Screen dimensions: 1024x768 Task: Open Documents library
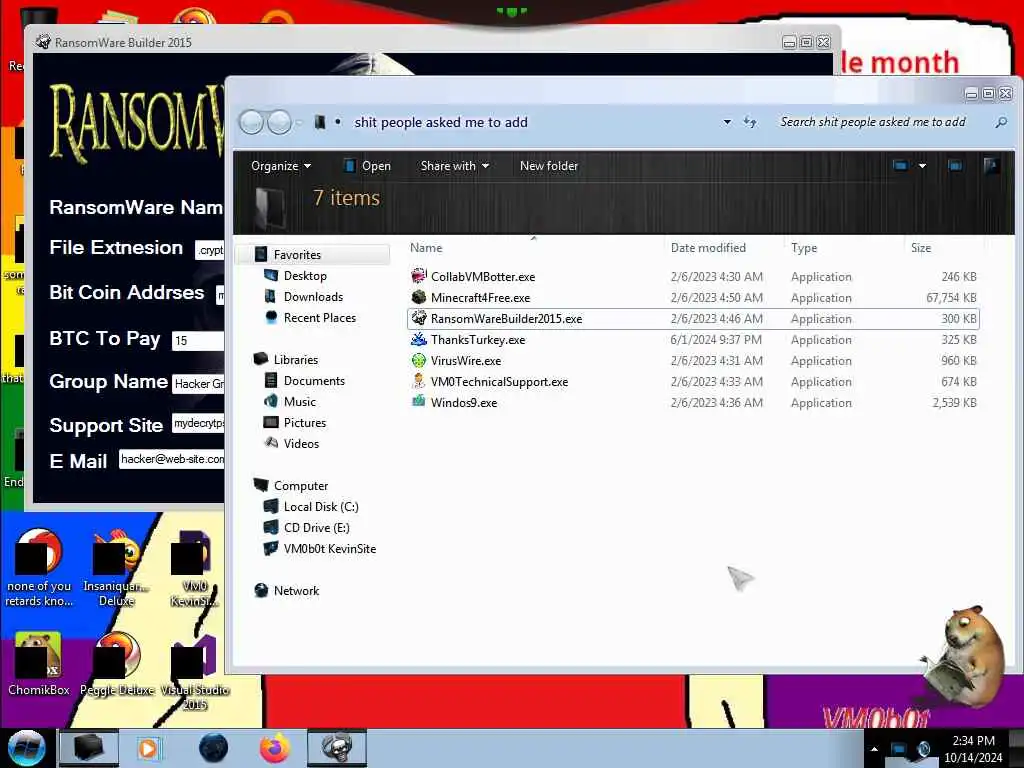tap(313, 380)
